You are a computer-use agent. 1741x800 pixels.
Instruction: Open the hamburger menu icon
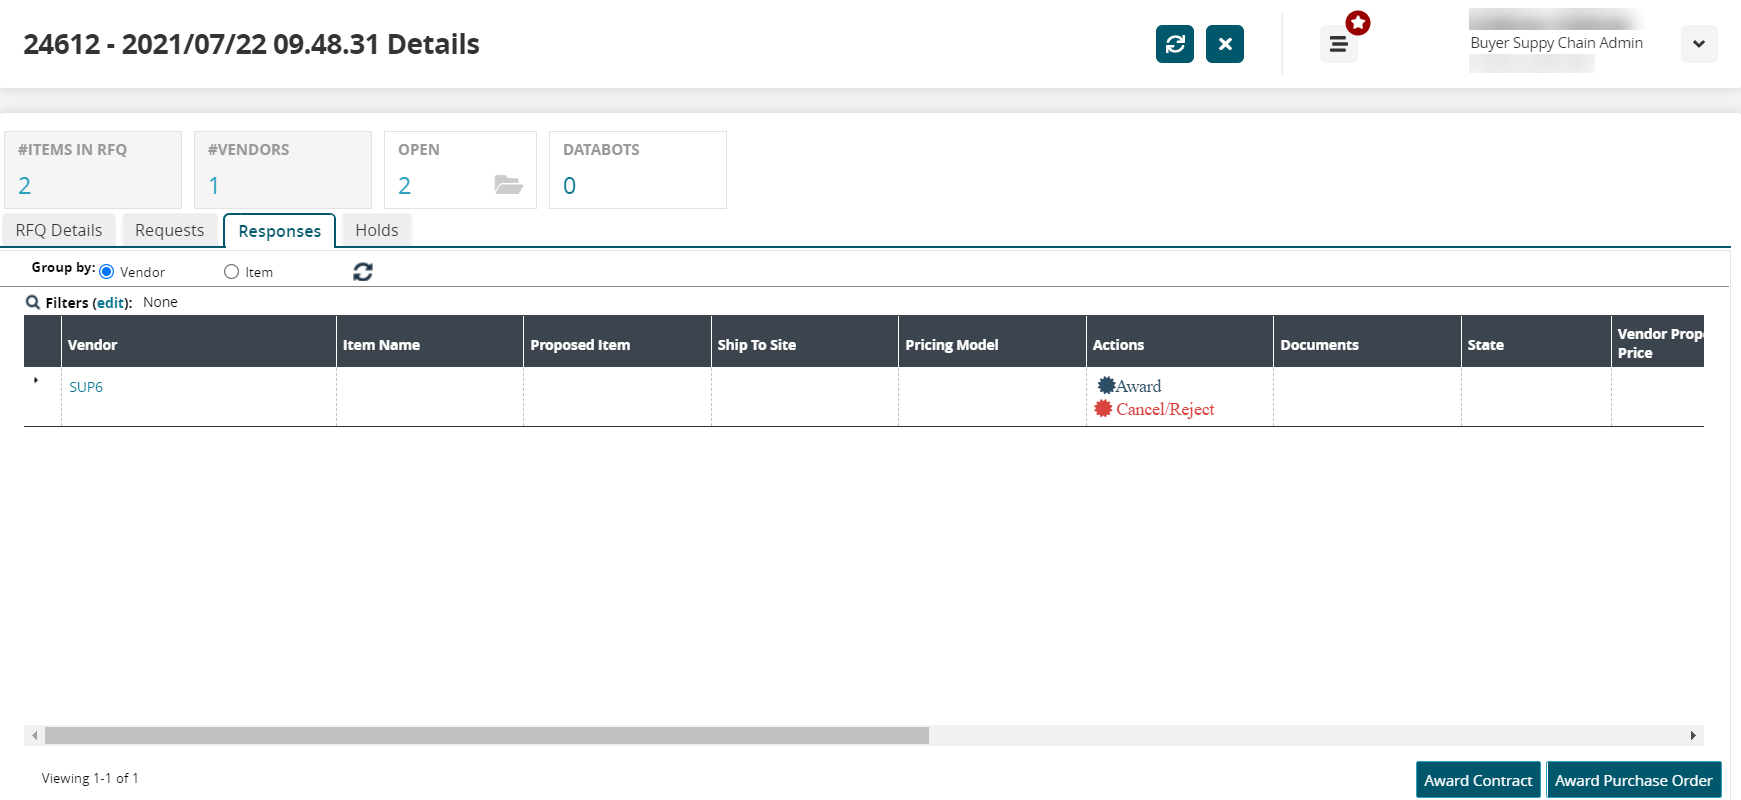1339,44
